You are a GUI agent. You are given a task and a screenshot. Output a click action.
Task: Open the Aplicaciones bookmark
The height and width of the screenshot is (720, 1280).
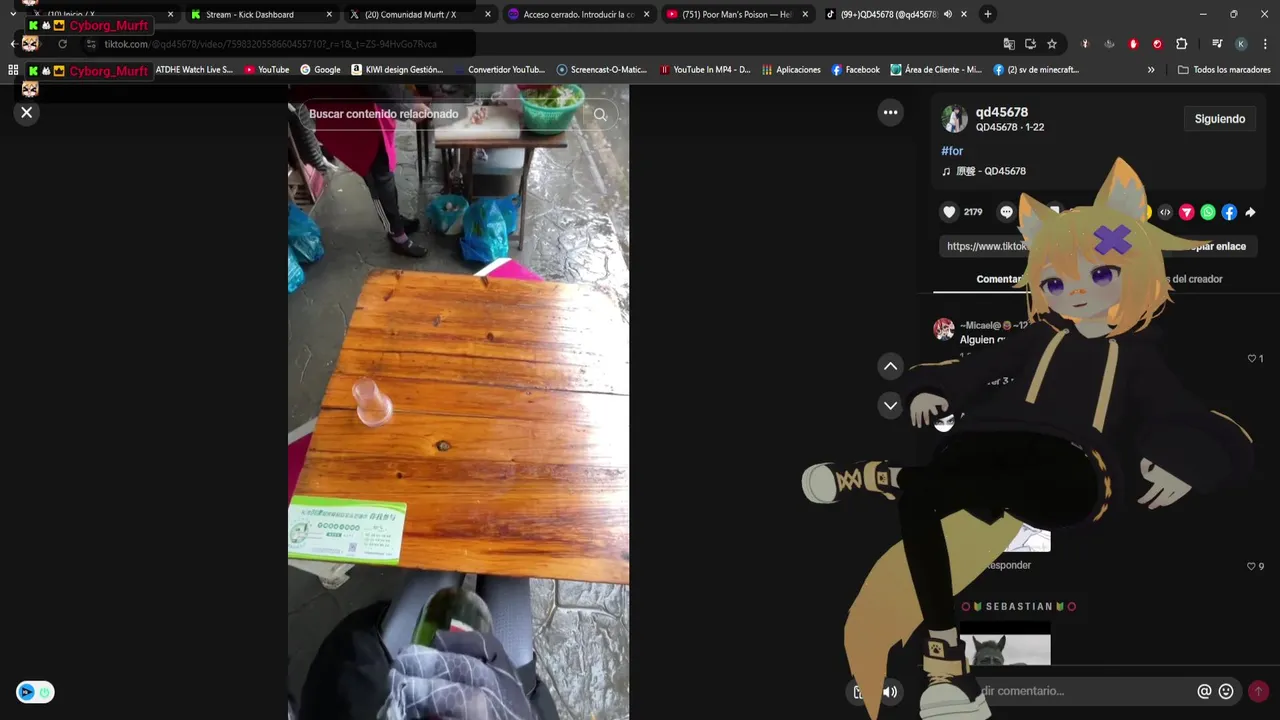792,70
